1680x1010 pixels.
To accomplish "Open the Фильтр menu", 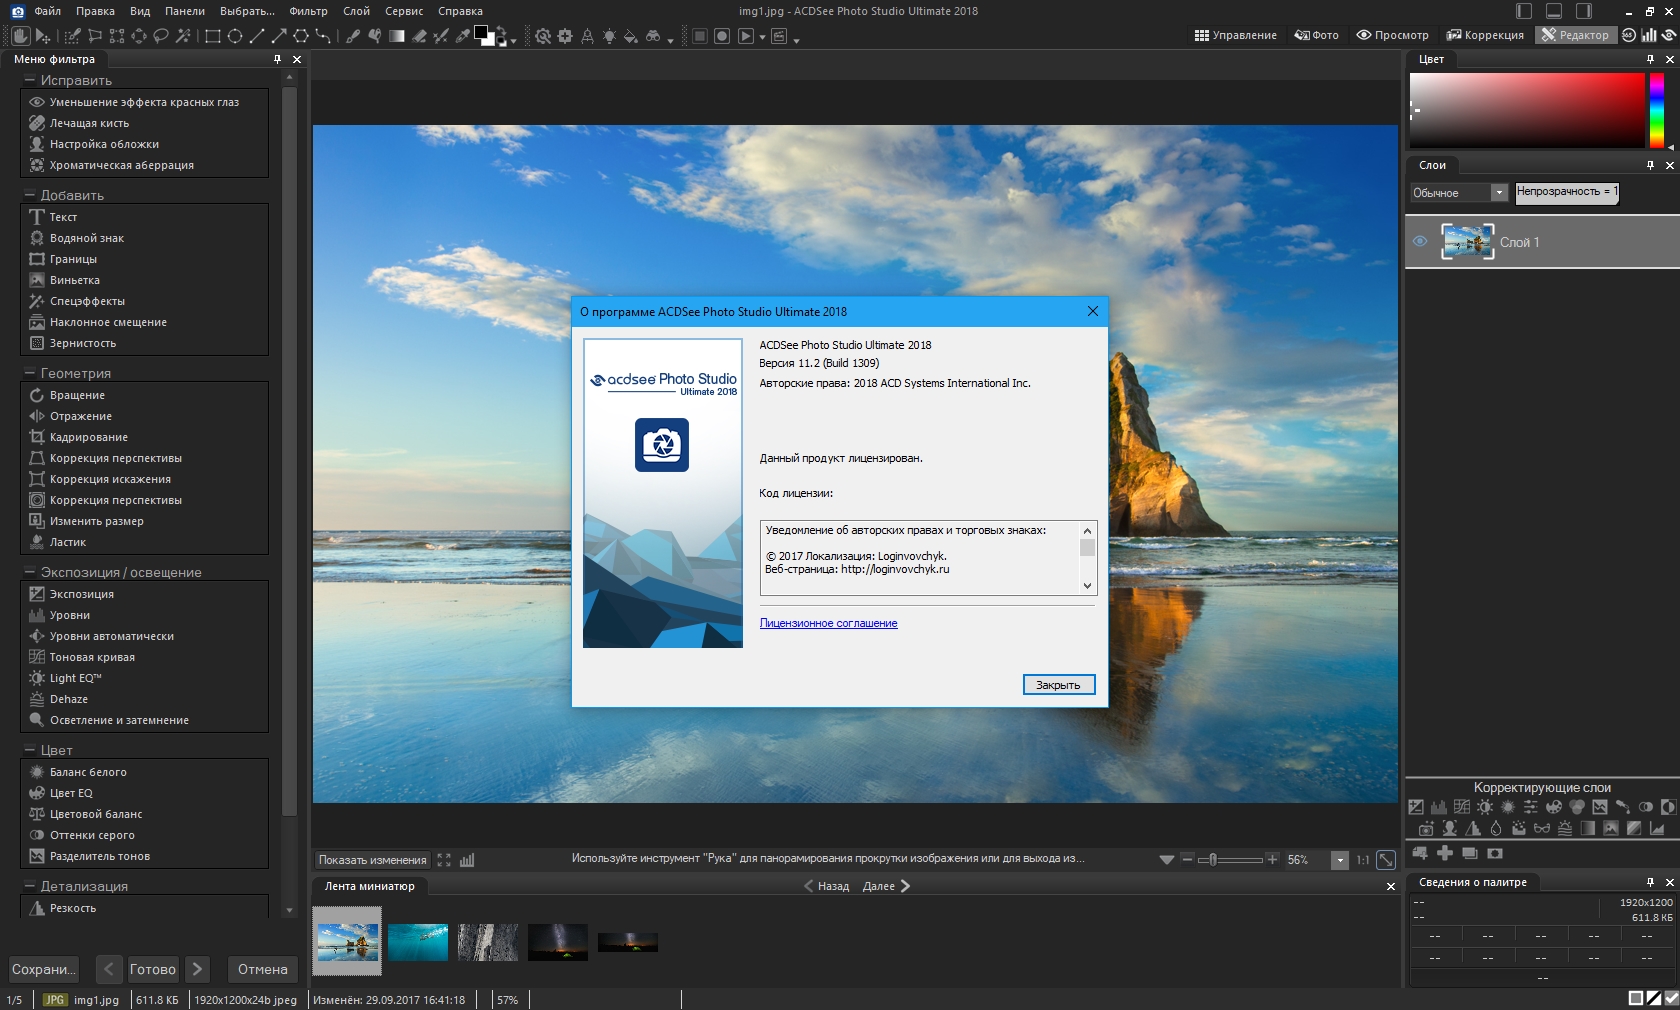I will pyautogui.click(x=308, y=11).
